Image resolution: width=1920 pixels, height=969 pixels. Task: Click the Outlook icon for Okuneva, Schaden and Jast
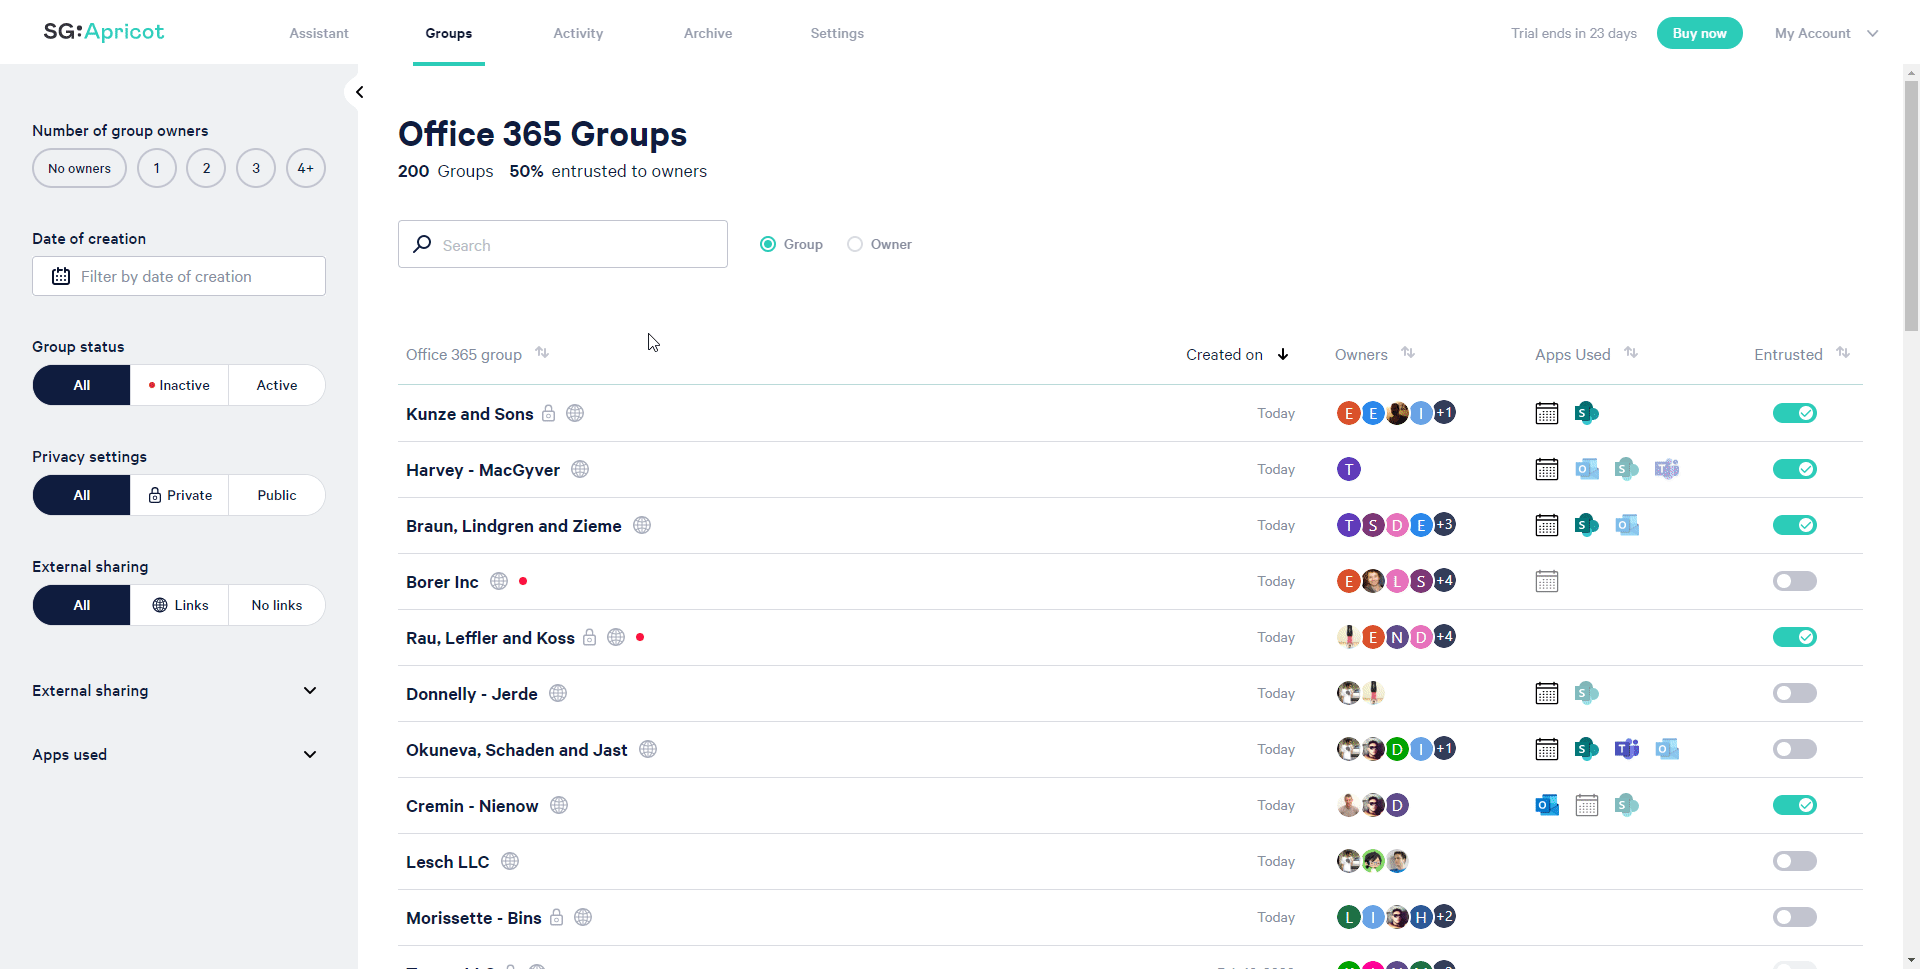click(x=1667, y=749)
